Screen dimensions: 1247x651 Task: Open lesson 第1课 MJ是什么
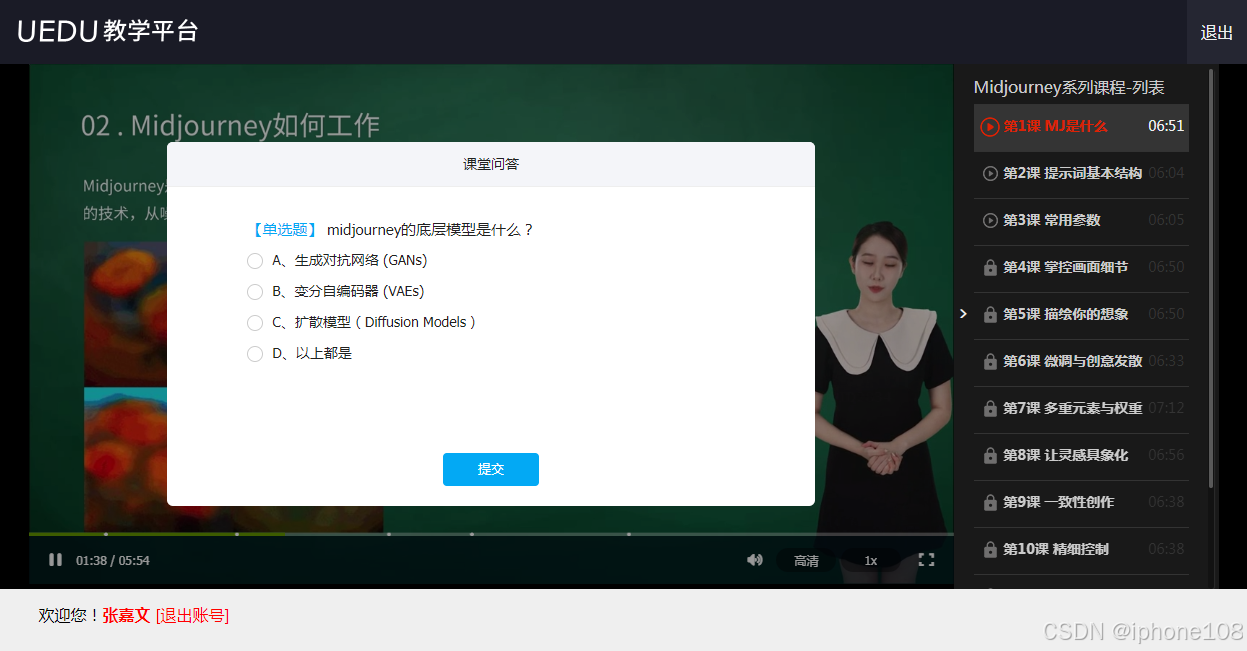point(1081,127)
